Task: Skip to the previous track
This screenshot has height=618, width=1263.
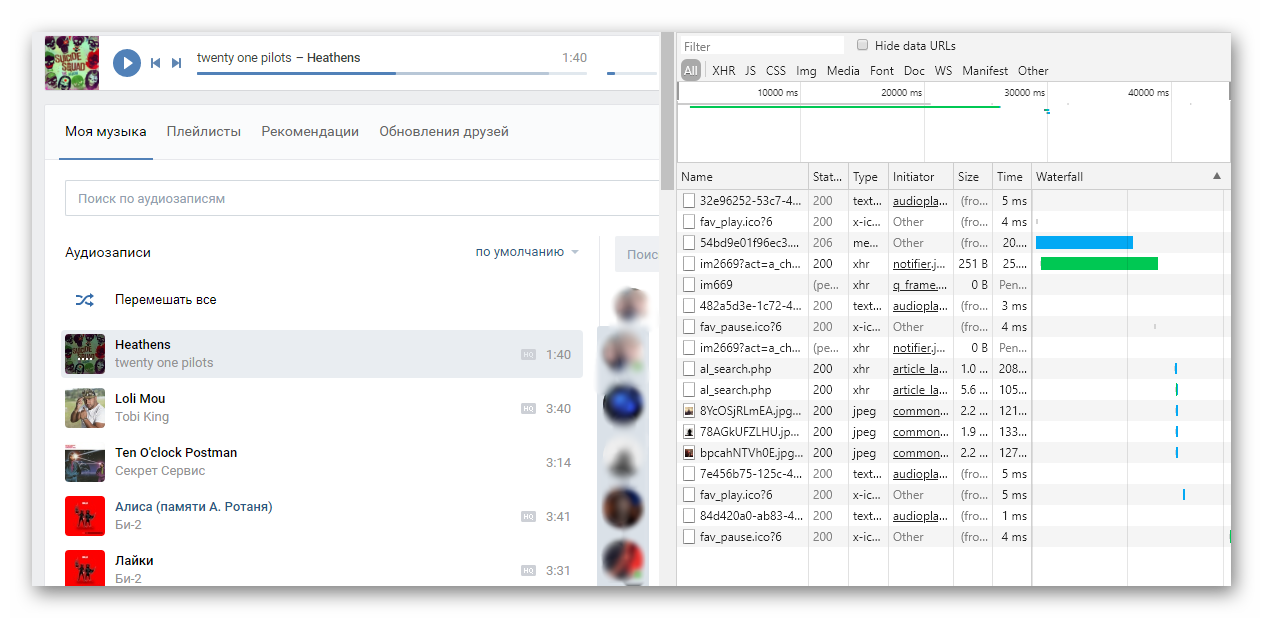Action: (x=155, y=63)
